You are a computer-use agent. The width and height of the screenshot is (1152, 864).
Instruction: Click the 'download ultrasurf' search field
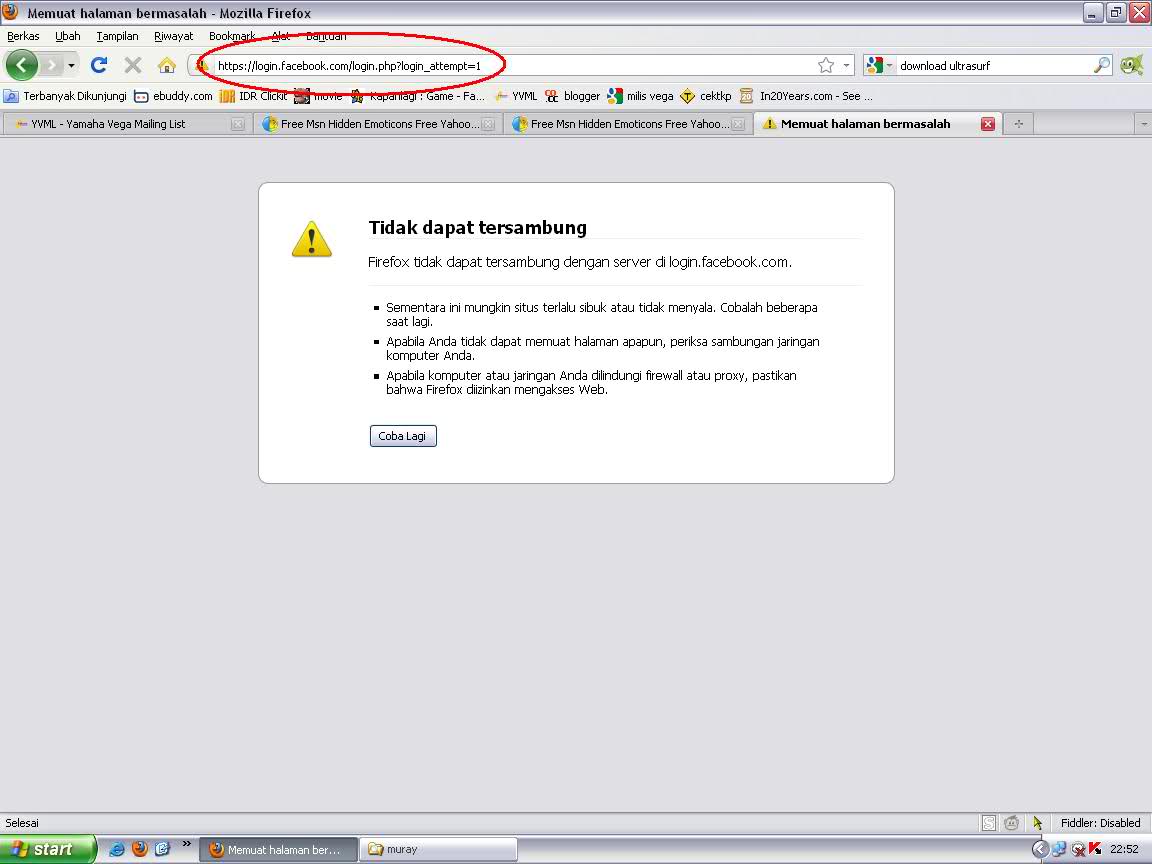pyautogui.click(x=994, y=65)
